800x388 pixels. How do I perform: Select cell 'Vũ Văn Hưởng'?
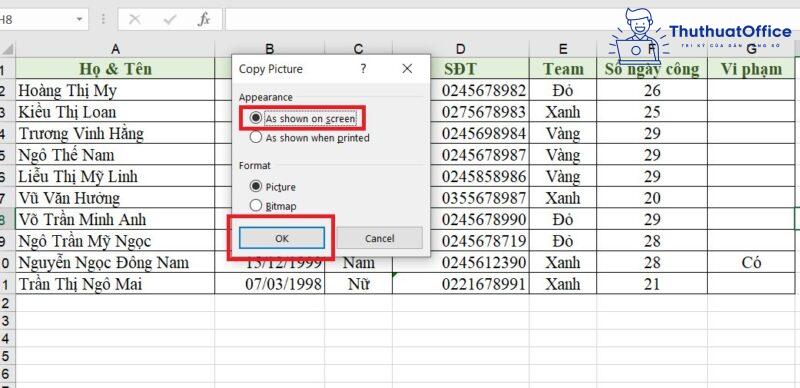coord(115,198)
